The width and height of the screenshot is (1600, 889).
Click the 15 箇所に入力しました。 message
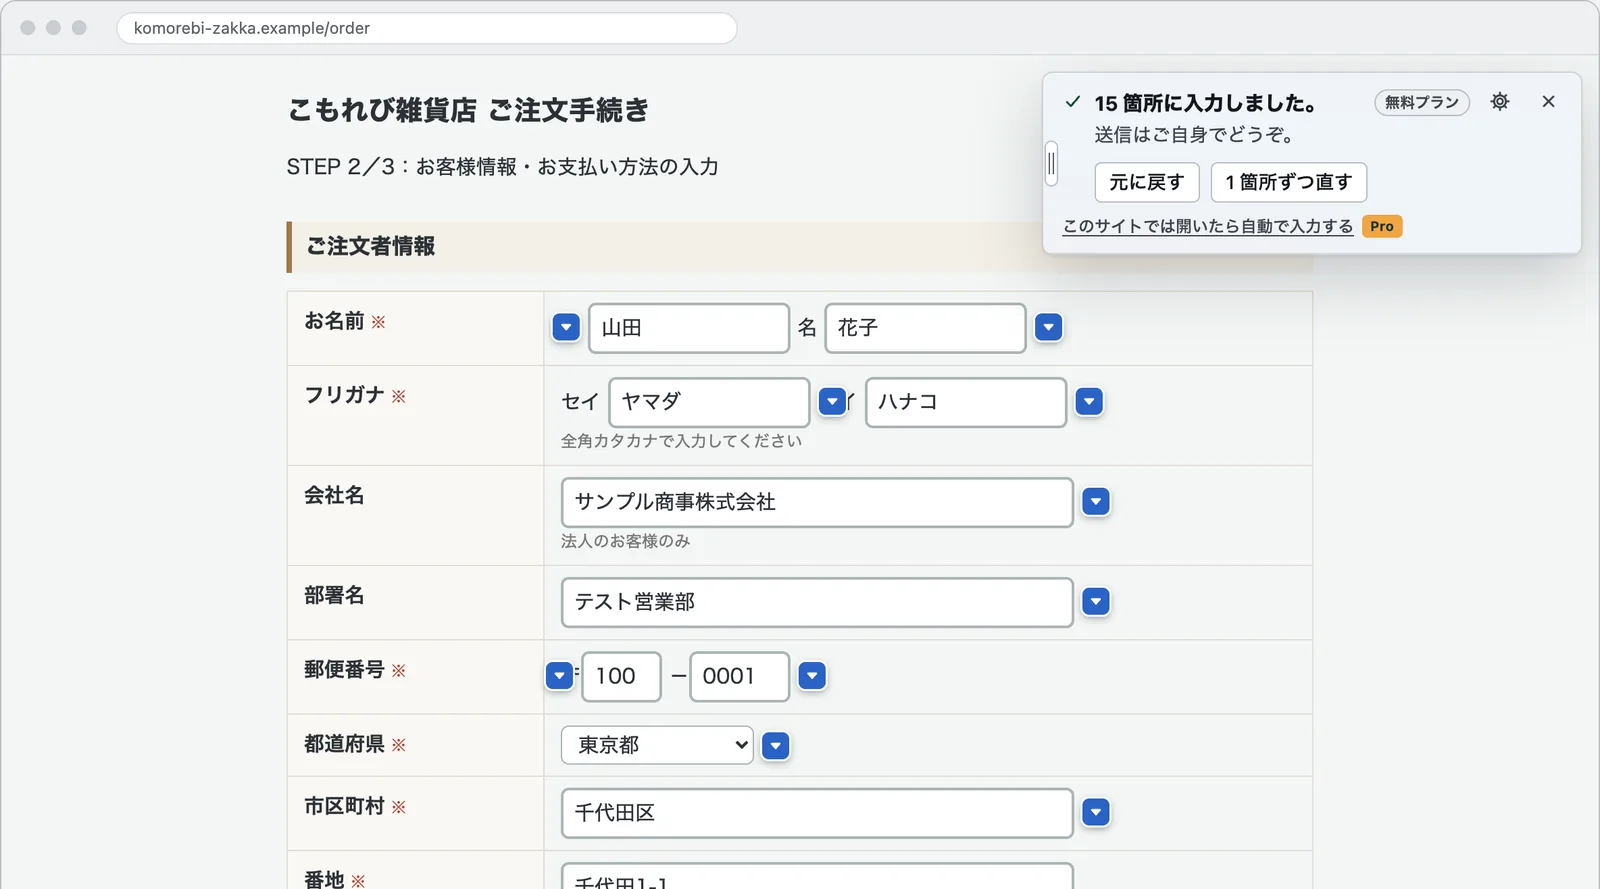pos(1205,103)
